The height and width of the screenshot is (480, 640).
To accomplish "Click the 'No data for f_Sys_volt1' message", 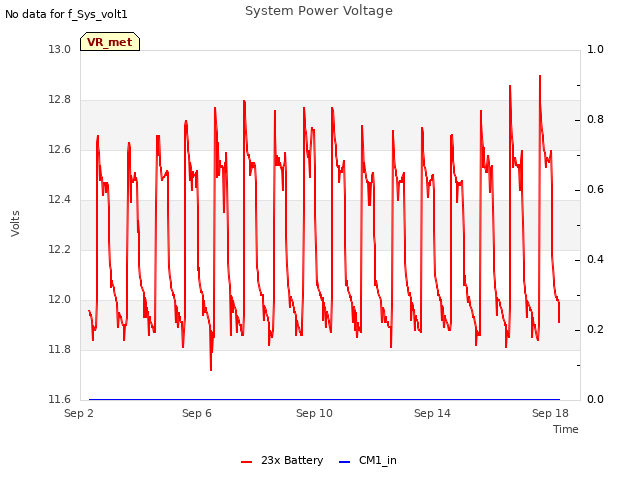I will point(66,14).
